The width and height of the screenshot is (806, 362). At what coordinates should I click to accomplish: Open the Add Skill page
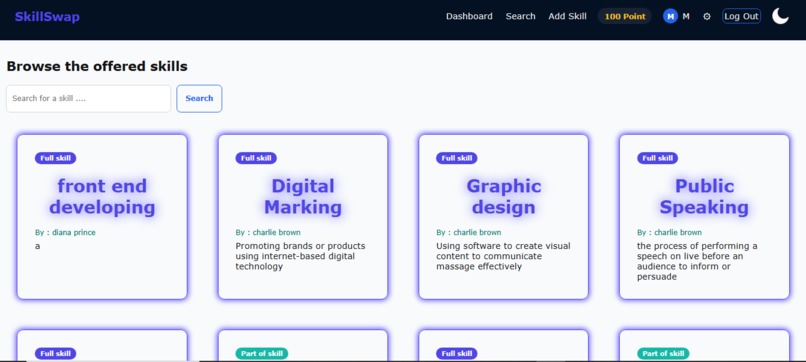click(x=567, y=16)
